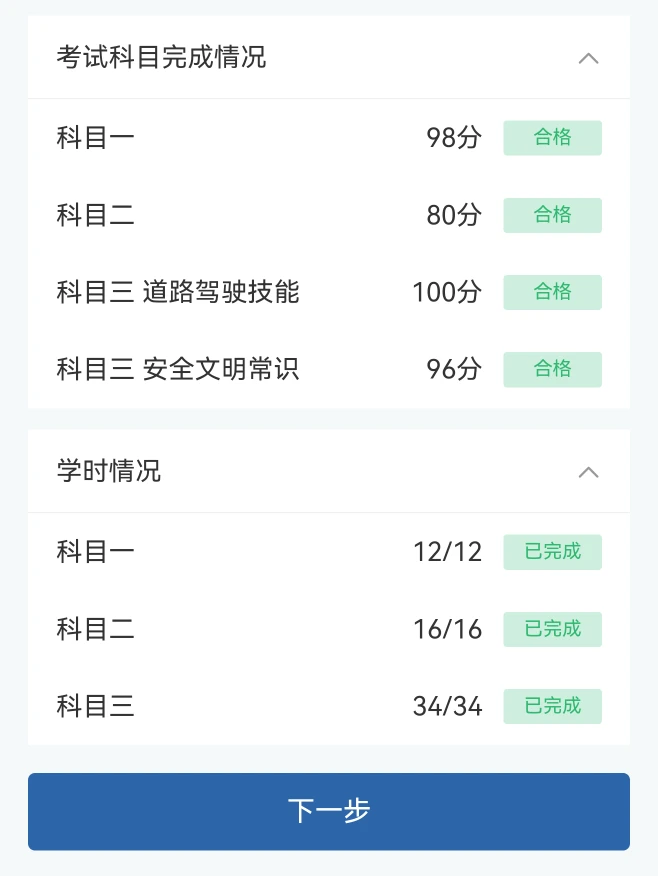The width and height of the screenshot is (658, 876).
Task: Collapse the 学时情况 section chevron
Action: click(589, 472)
